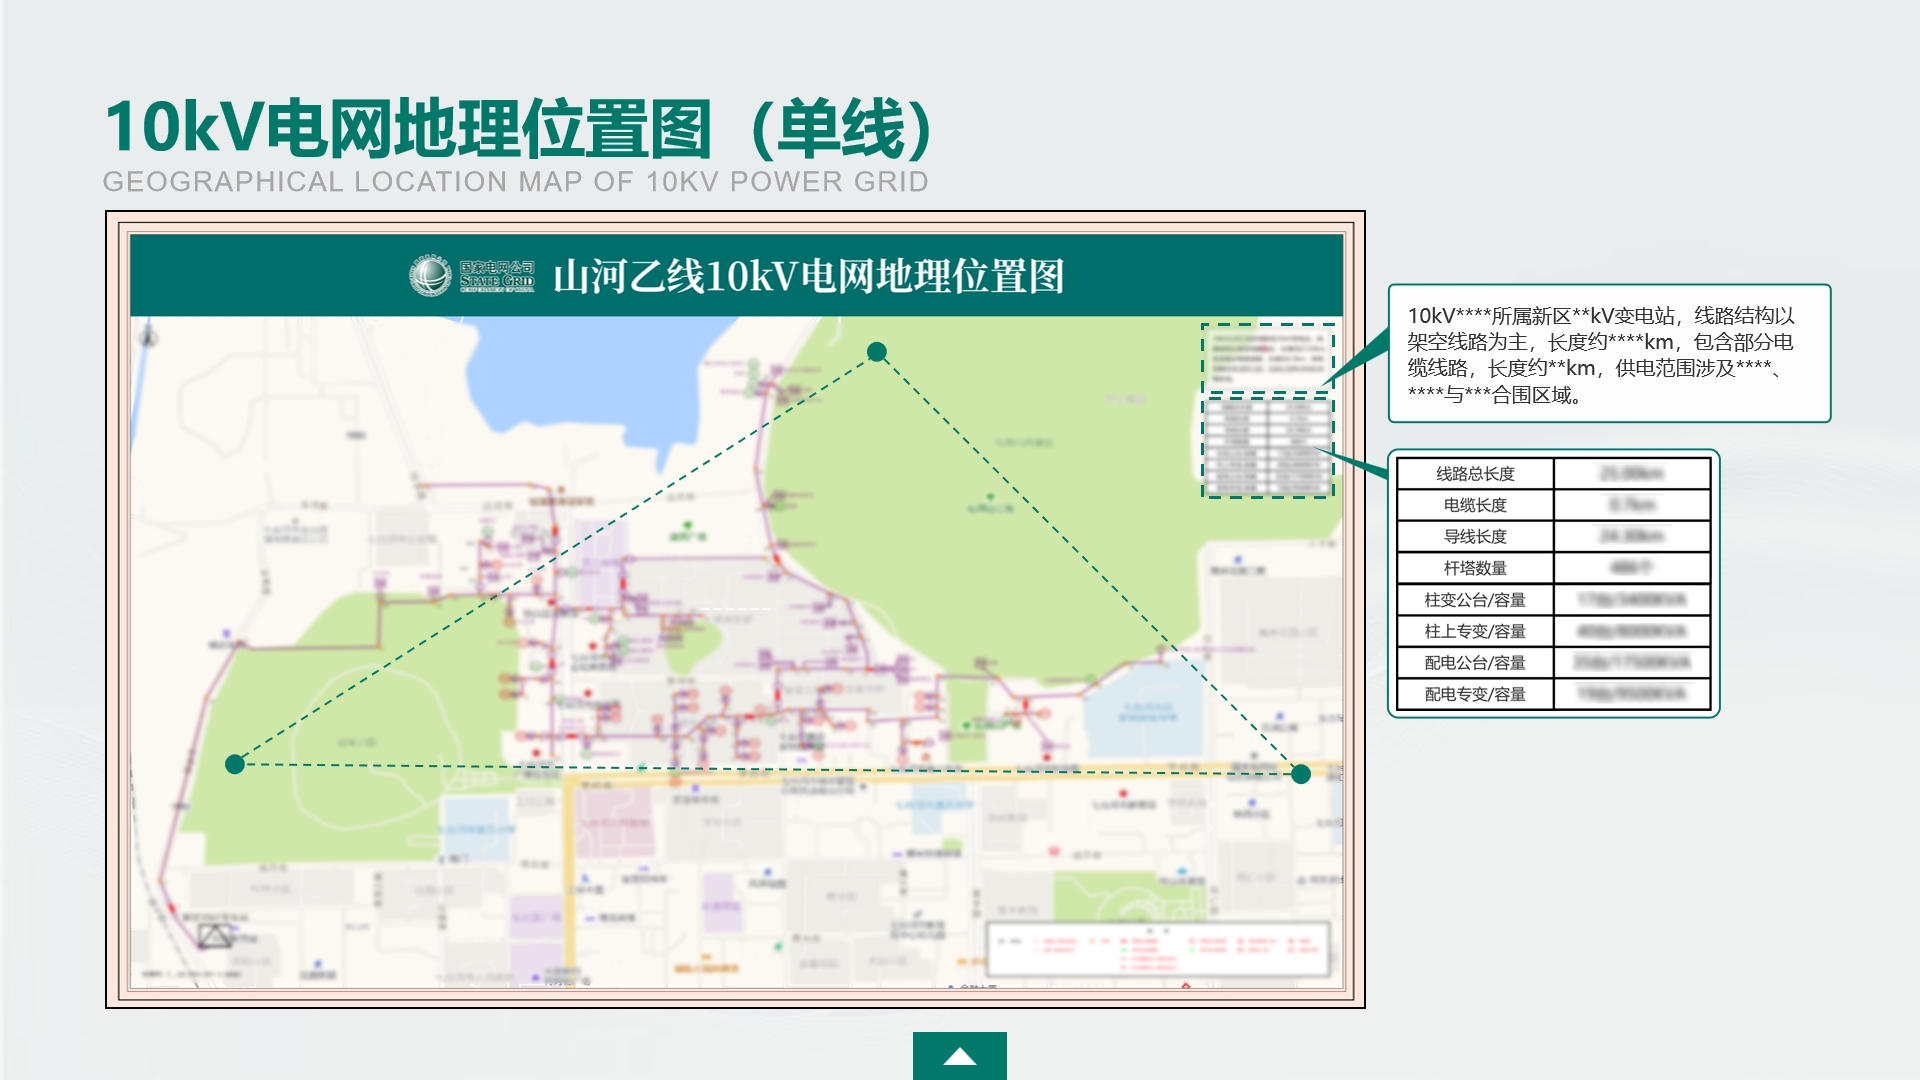The width and height of the screenshot is (1920, 1080).
Task: Click the English subtitle GEOGRAPHICAL LOCATION MAP
Action: (x=515, y=182)
